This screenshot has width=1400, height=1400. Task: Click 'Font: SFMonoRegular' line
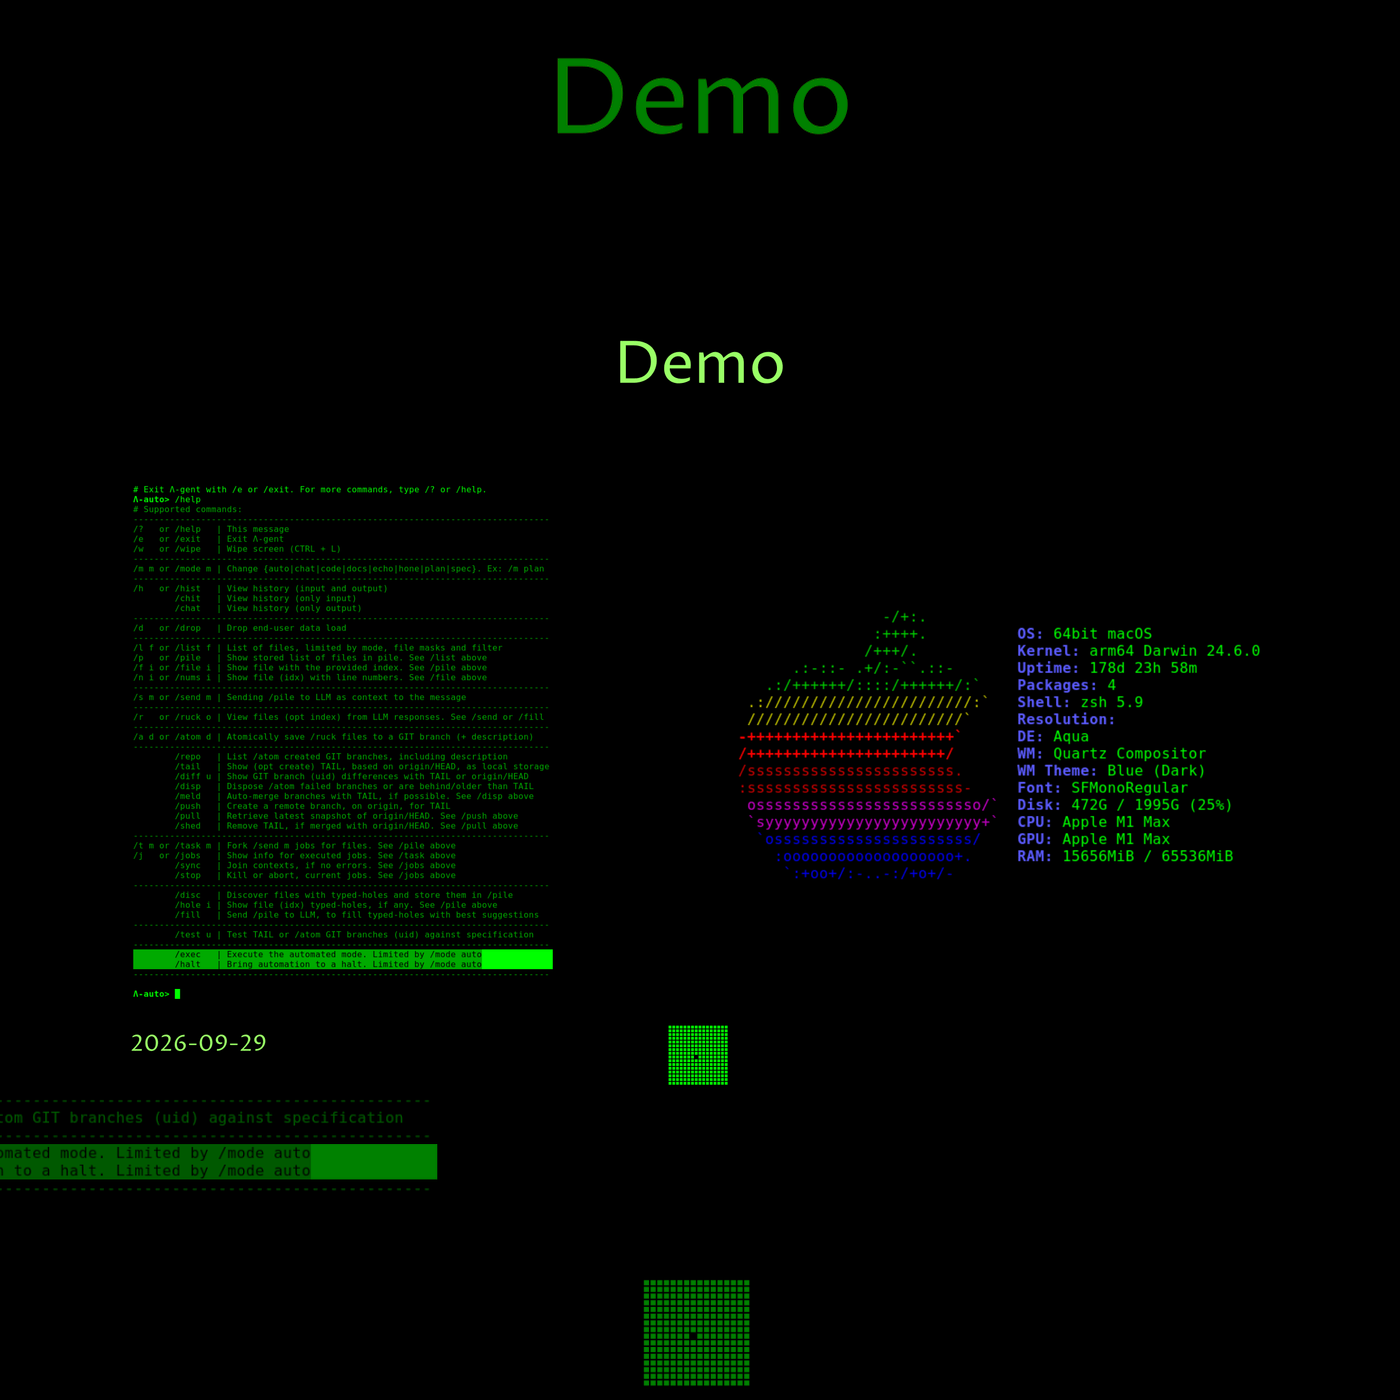point(1103,788)
